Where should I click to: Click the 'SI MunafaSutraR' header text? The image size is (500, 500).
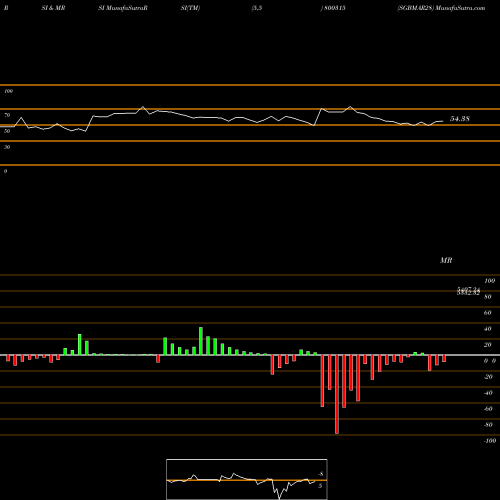pyautogui.click(x=123, y=8)
